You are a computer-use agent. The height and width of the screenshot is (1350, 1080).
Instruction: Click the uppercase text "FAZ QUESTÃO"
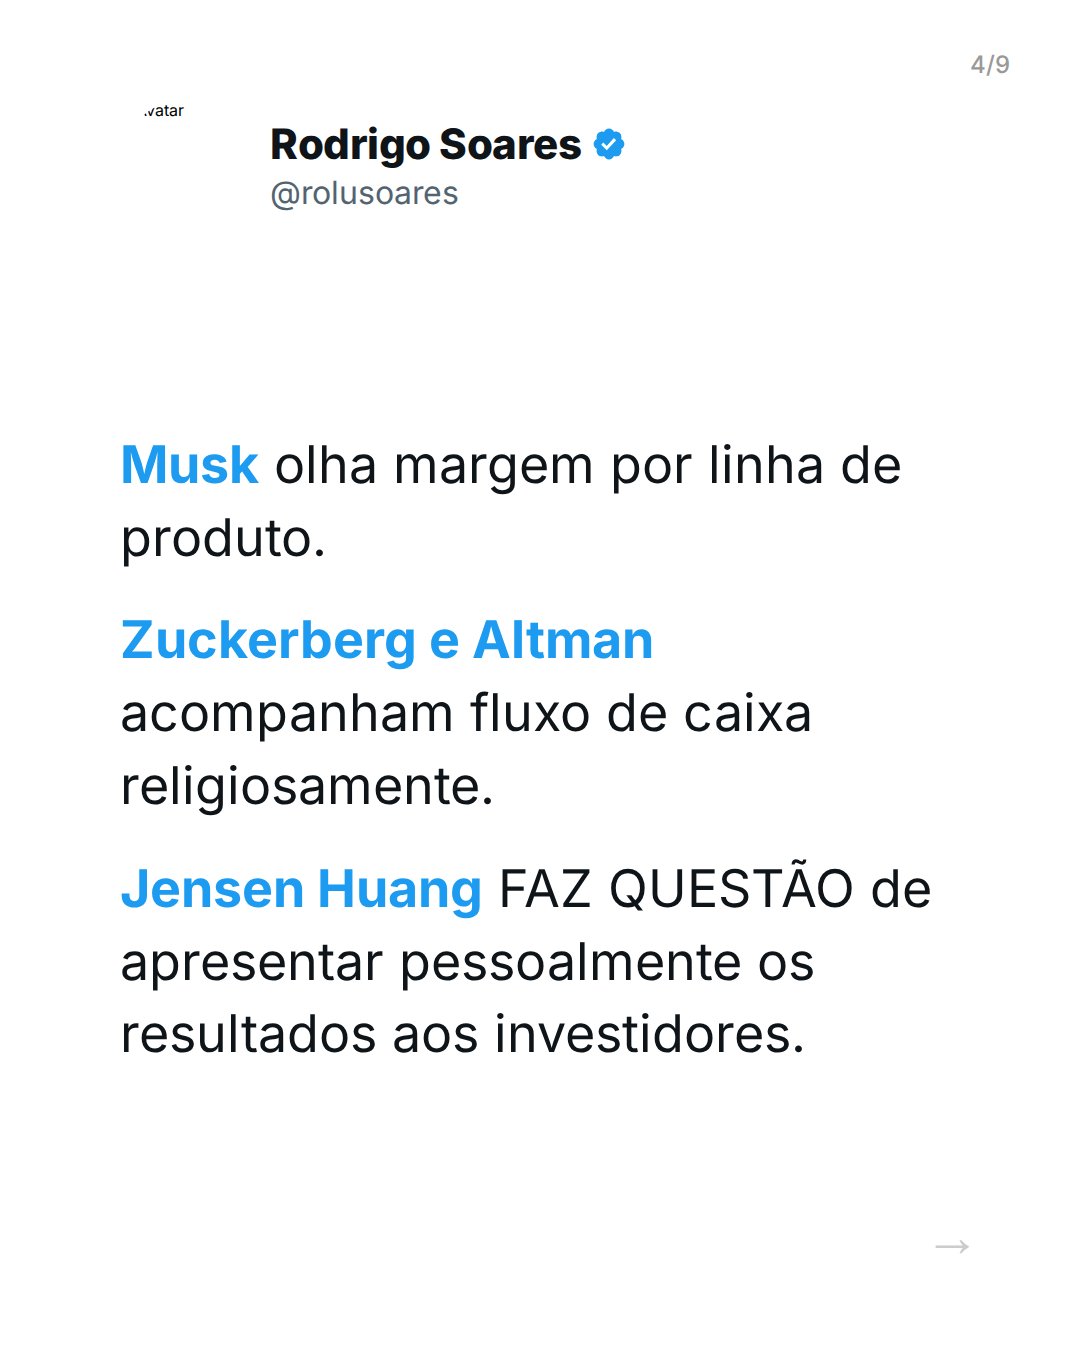coord(676,889)
